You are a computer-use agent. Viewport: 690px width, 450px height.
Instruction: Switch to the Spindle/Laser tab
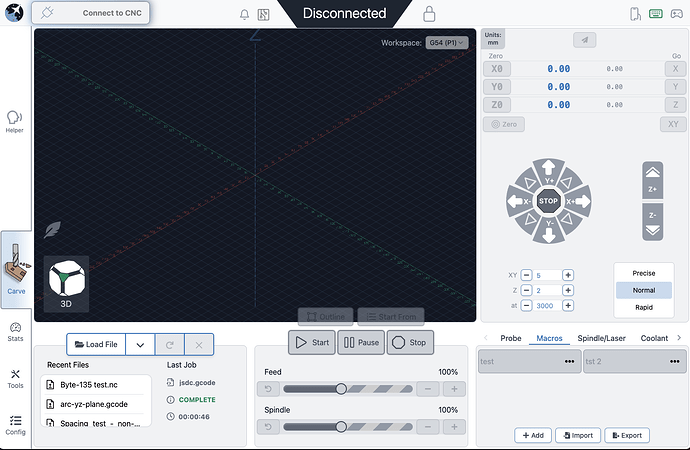coord(601,338)
